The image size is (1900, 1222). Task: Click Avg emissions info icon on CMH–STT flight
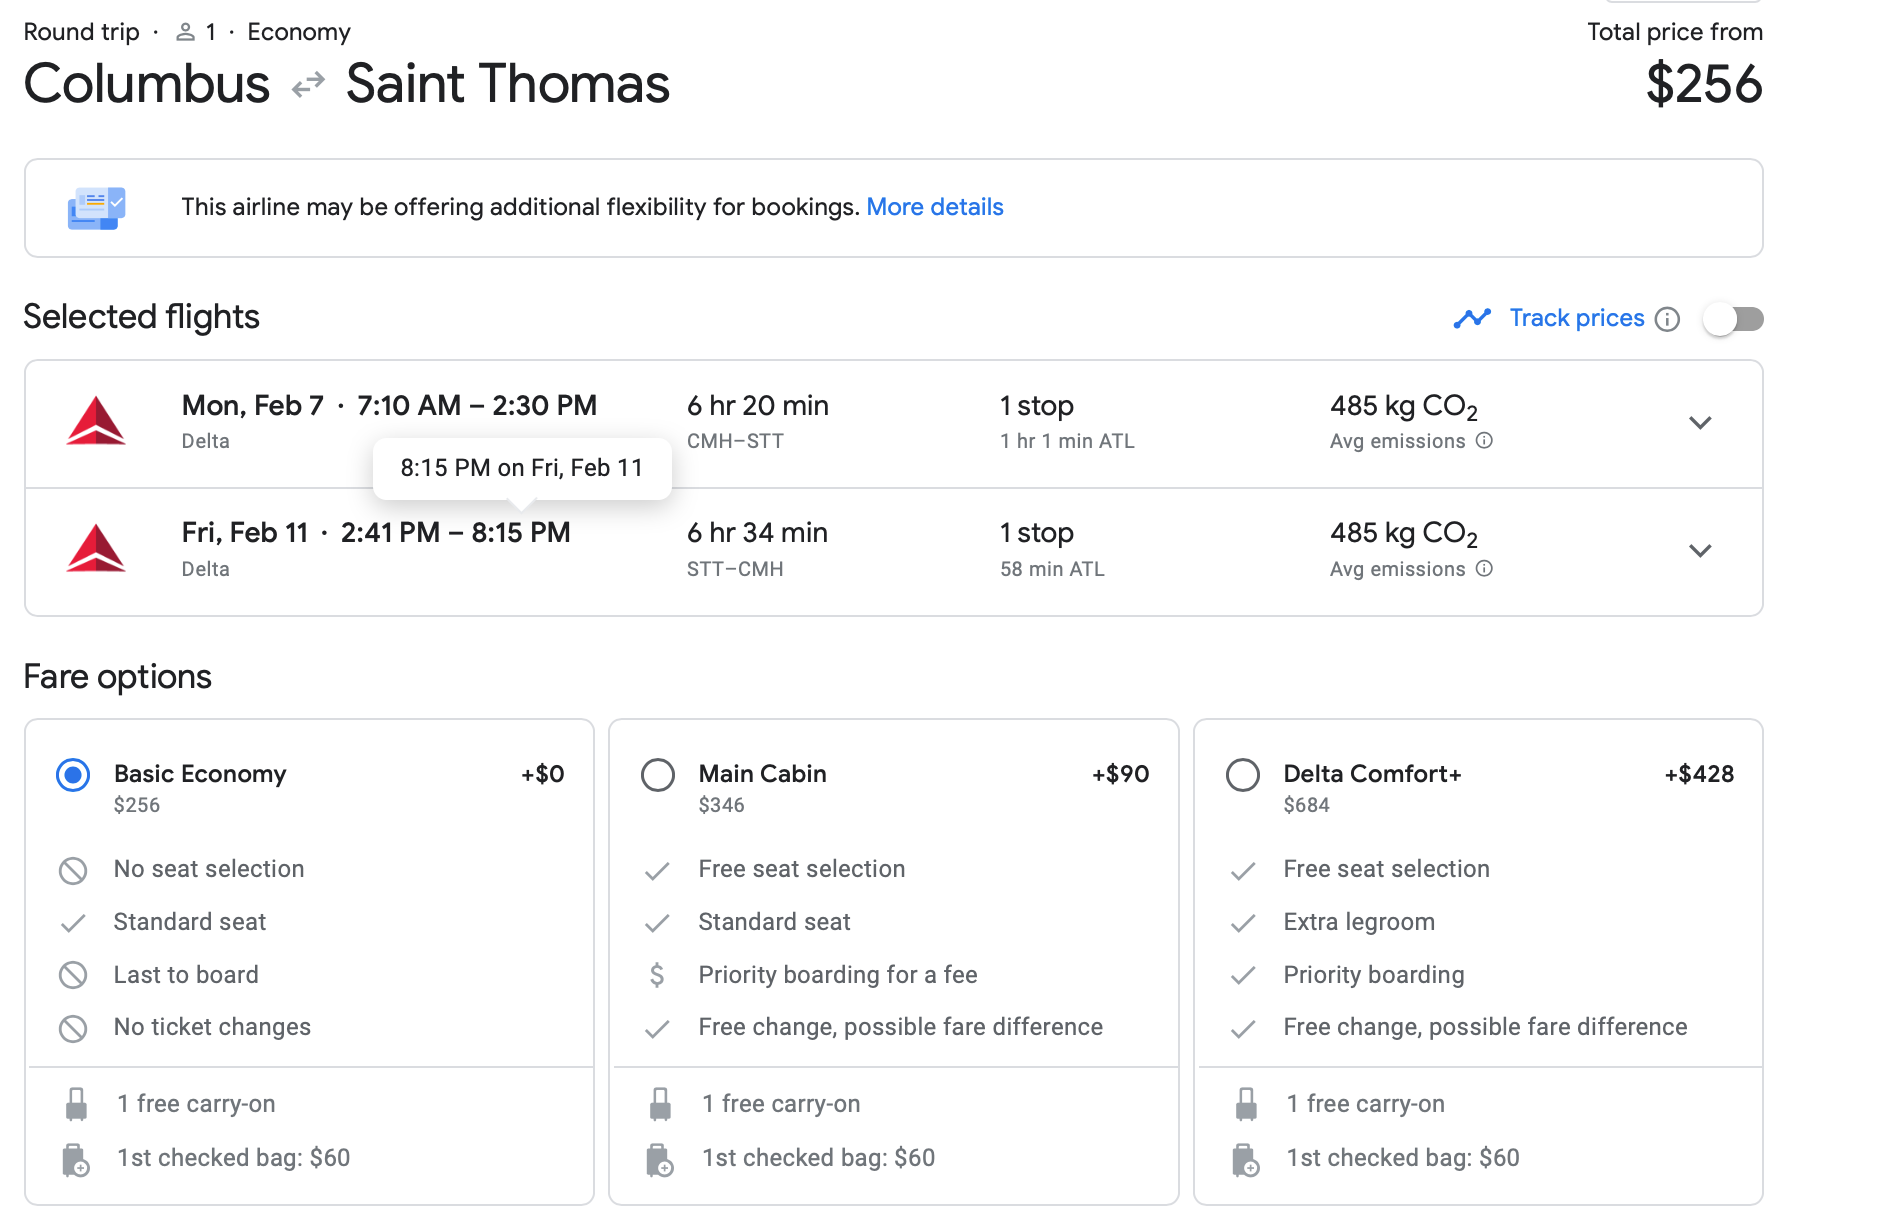click(1484, 441)
